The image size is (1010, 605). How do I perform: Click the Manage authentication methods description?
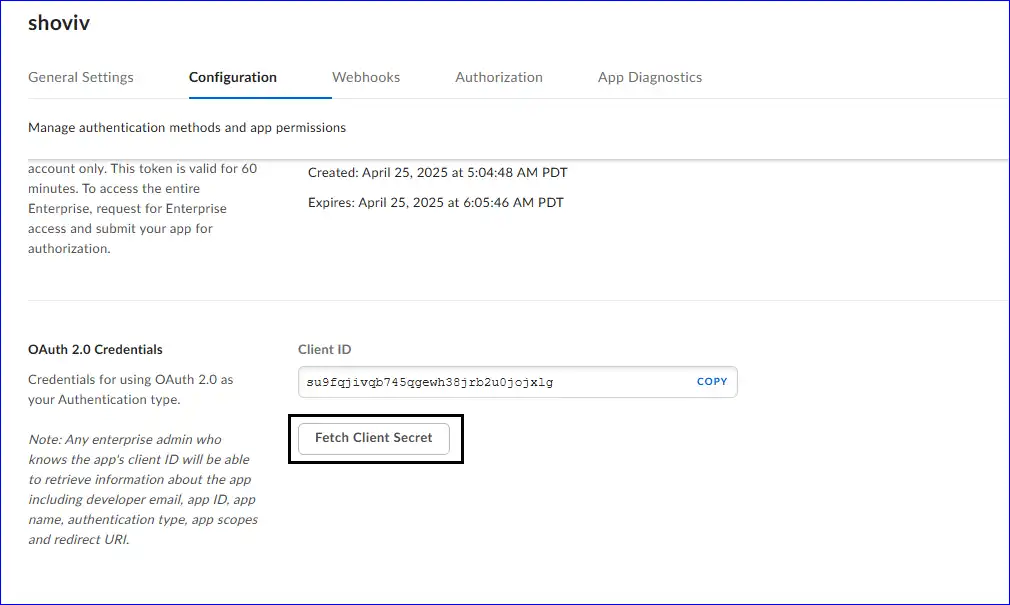[x=187, y=128]
